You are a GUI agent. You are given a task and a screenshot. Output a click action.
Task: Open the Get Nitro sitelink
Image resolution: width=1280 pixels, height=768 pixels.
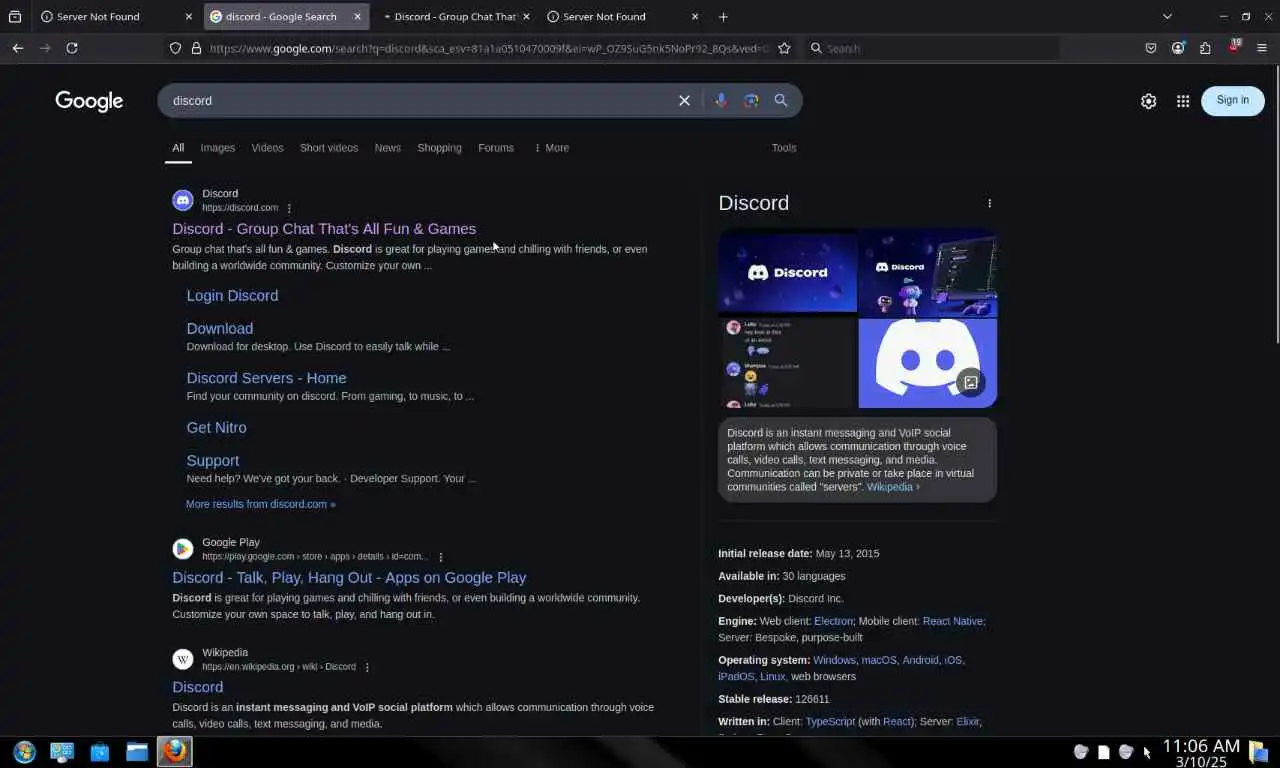coord(216,428)
